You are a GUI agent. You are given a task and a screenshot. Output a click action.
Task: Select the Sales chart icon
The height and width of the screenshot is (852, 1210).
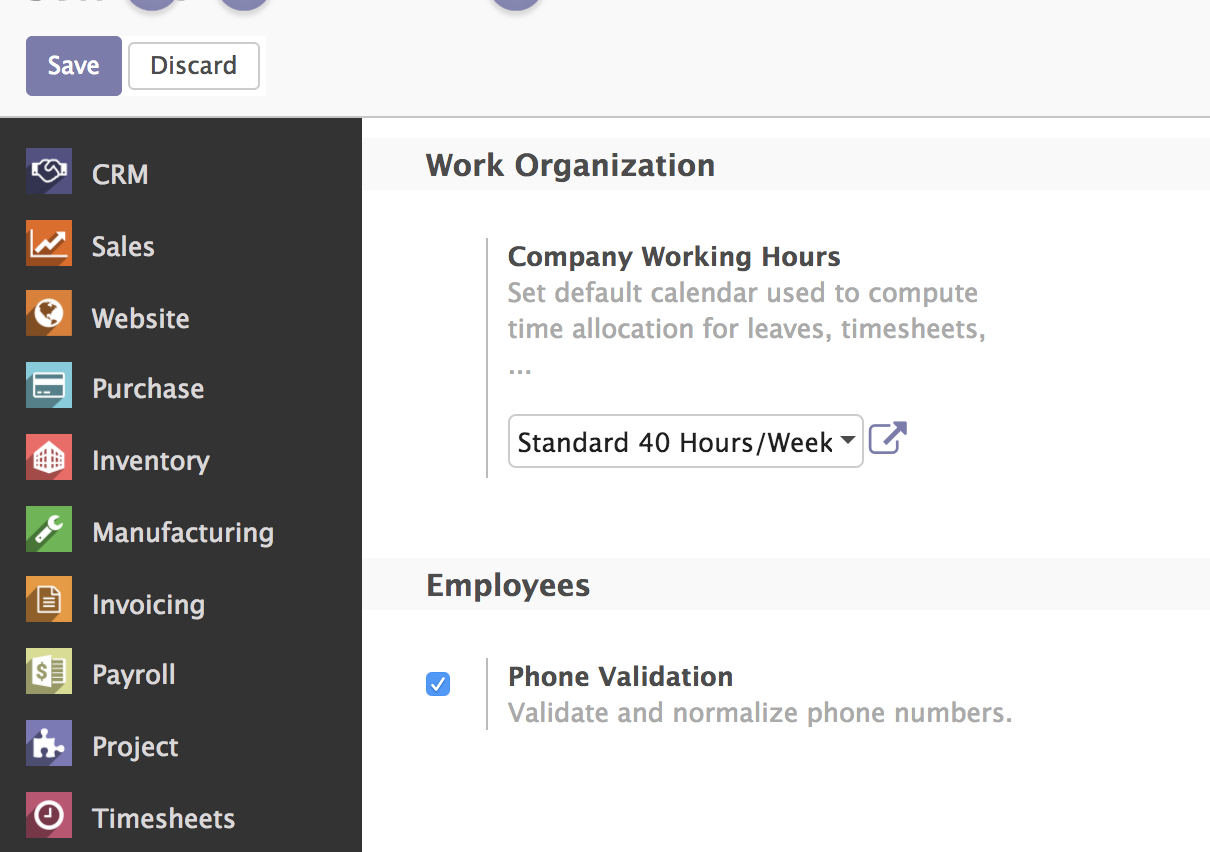pyautogui.click(x=49, y=244)
